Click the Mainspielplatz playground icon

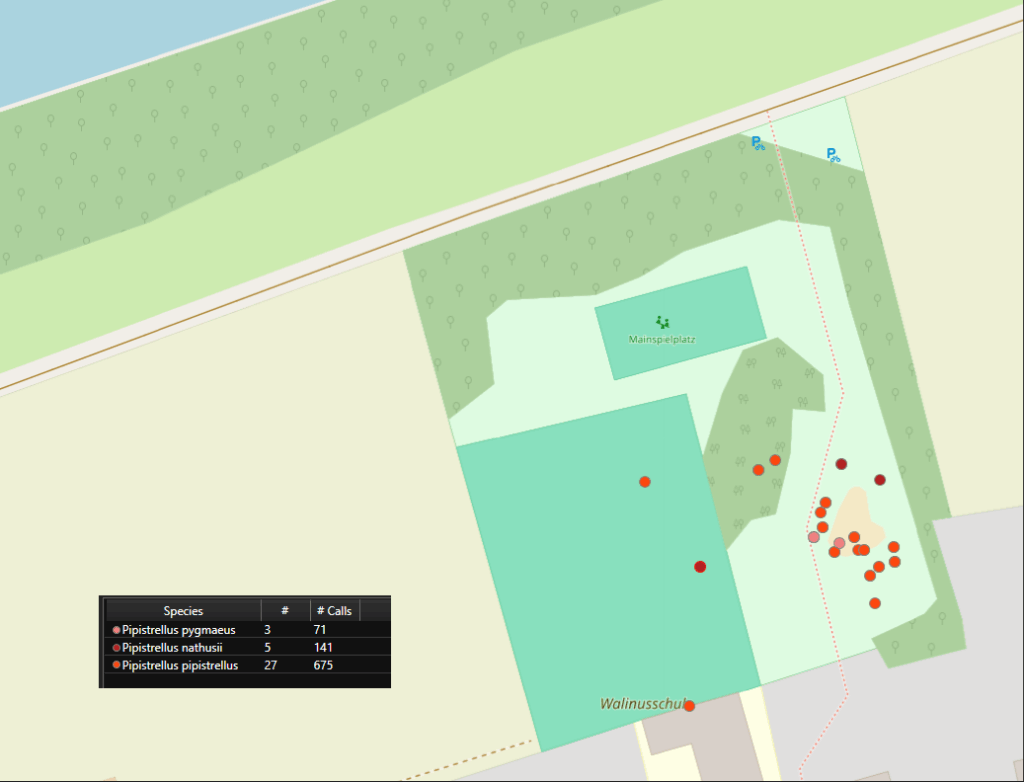pyautogui.click(x=662, y=322)
